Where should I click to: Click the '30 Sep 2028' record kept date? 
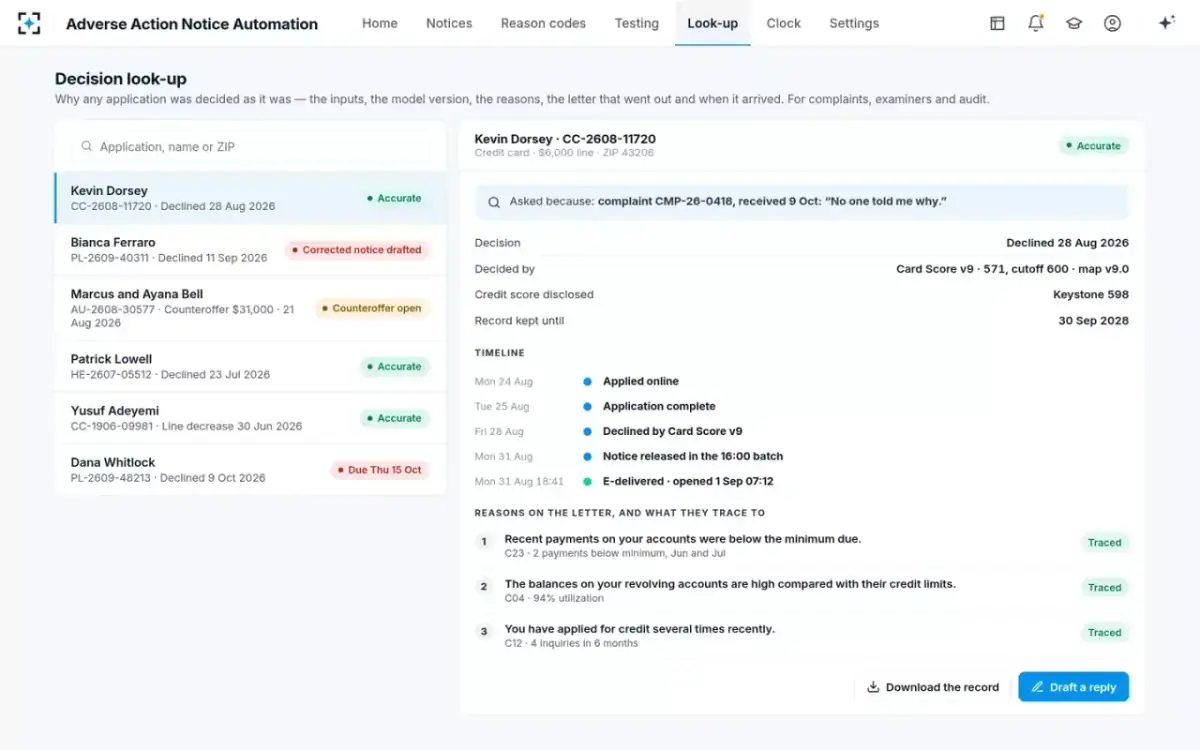click(1093, 321)
